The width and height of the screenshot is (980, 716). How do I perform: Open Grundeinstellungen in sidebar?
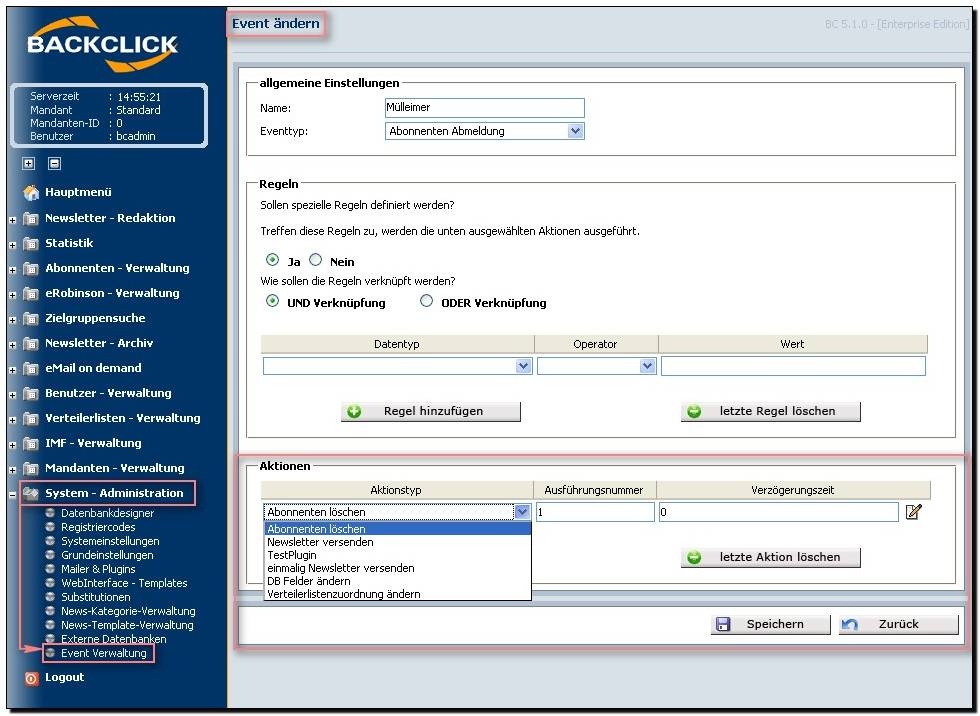click(107, 555)
